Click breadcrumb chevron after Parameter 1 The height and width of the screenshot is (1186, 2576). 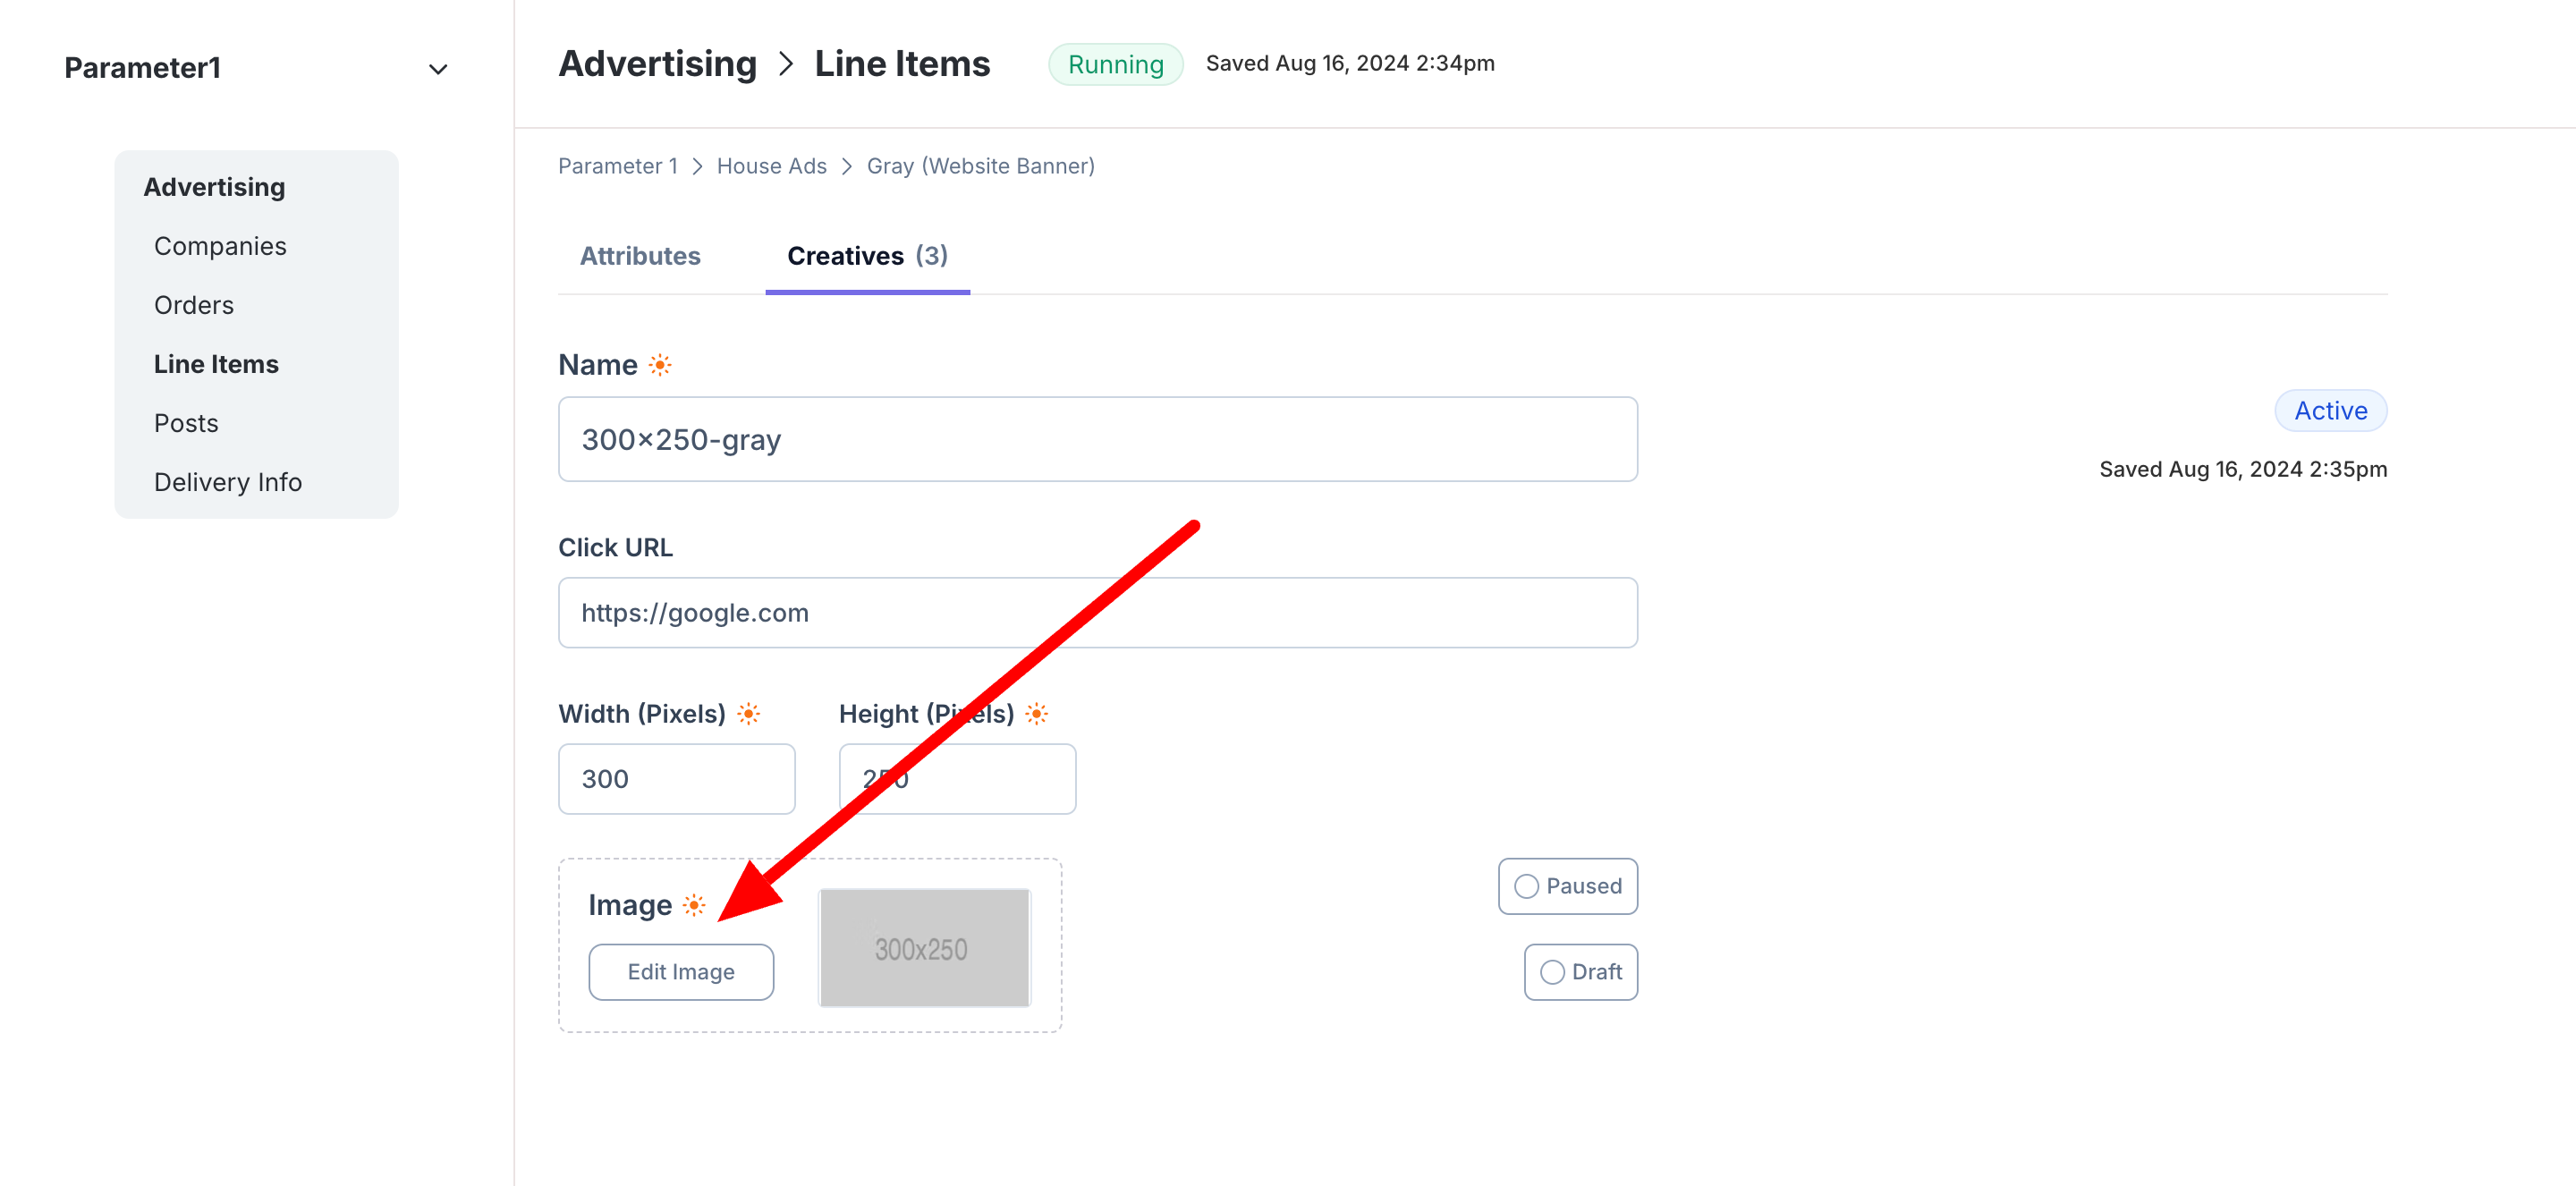pos(698,166)
